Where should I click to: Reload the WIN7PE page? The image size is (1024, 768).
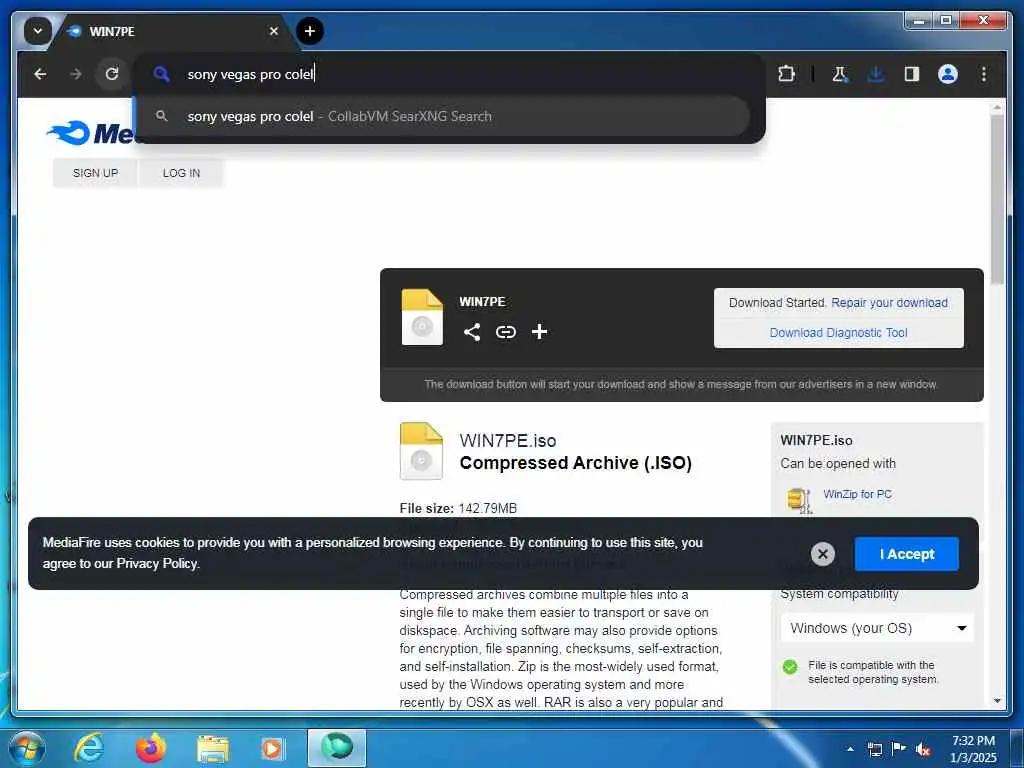(x=112, y=74)
